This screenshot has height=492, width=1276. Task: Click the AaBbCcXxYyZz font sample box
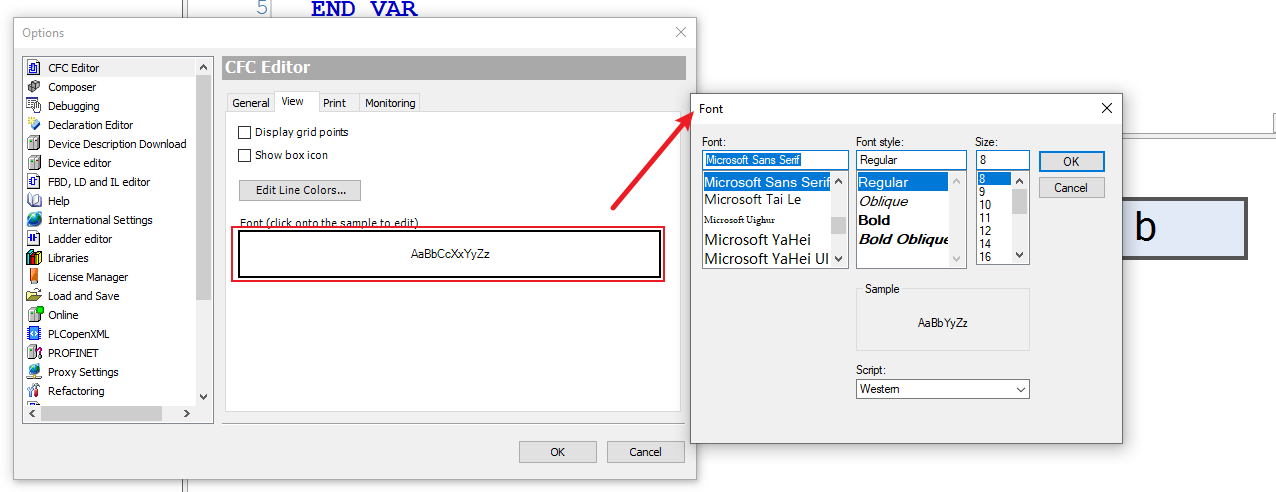pos(449,254)
